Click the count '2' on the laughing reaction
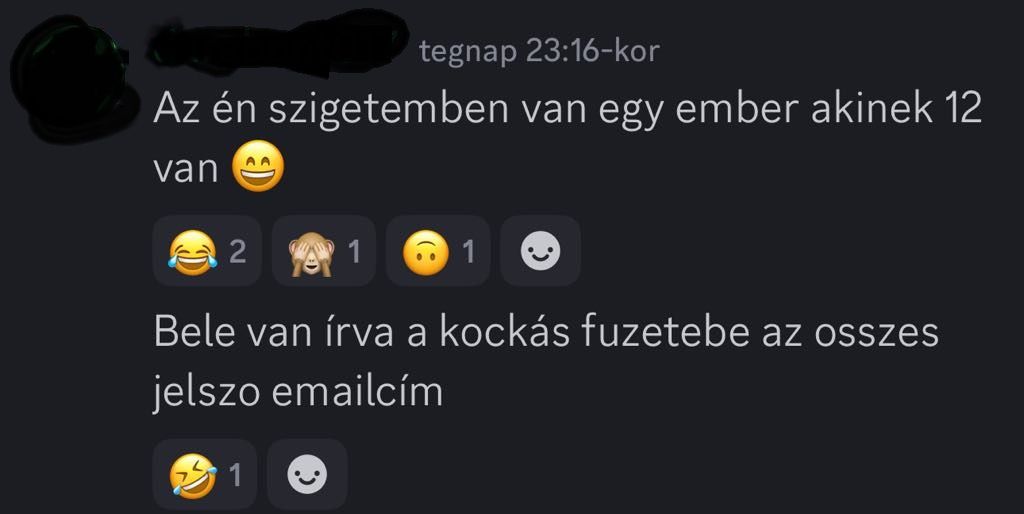 (238, 252)
